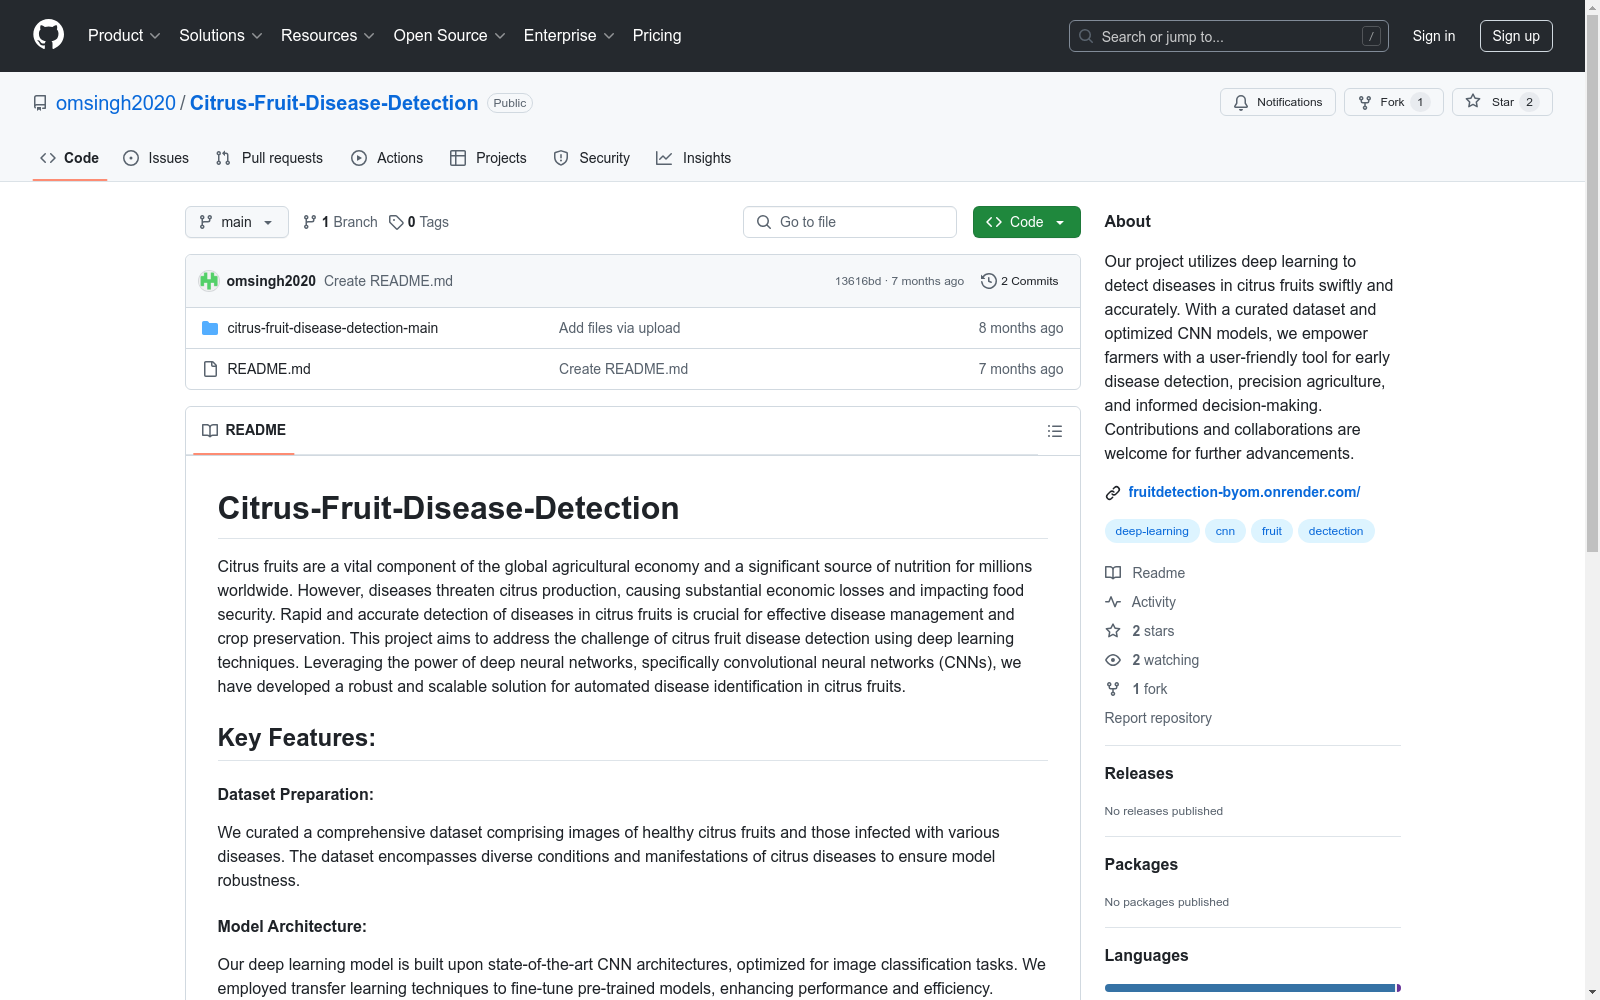The height and width of the screenshot is (1000, 1600).
Task: Go to the Pricing page
Action: tap(657, 35)
